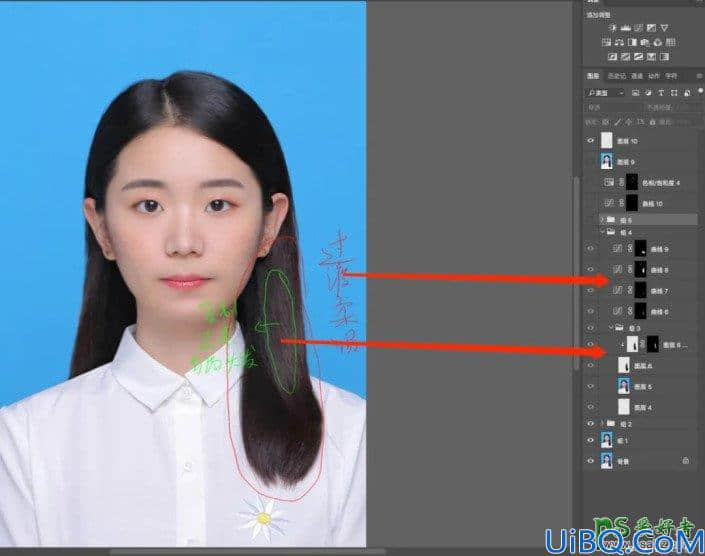The width and height of the screenshot is (705, 556).
Task: Switch to the 通道 (Channels) tab
Action: (x=637, y=76)
